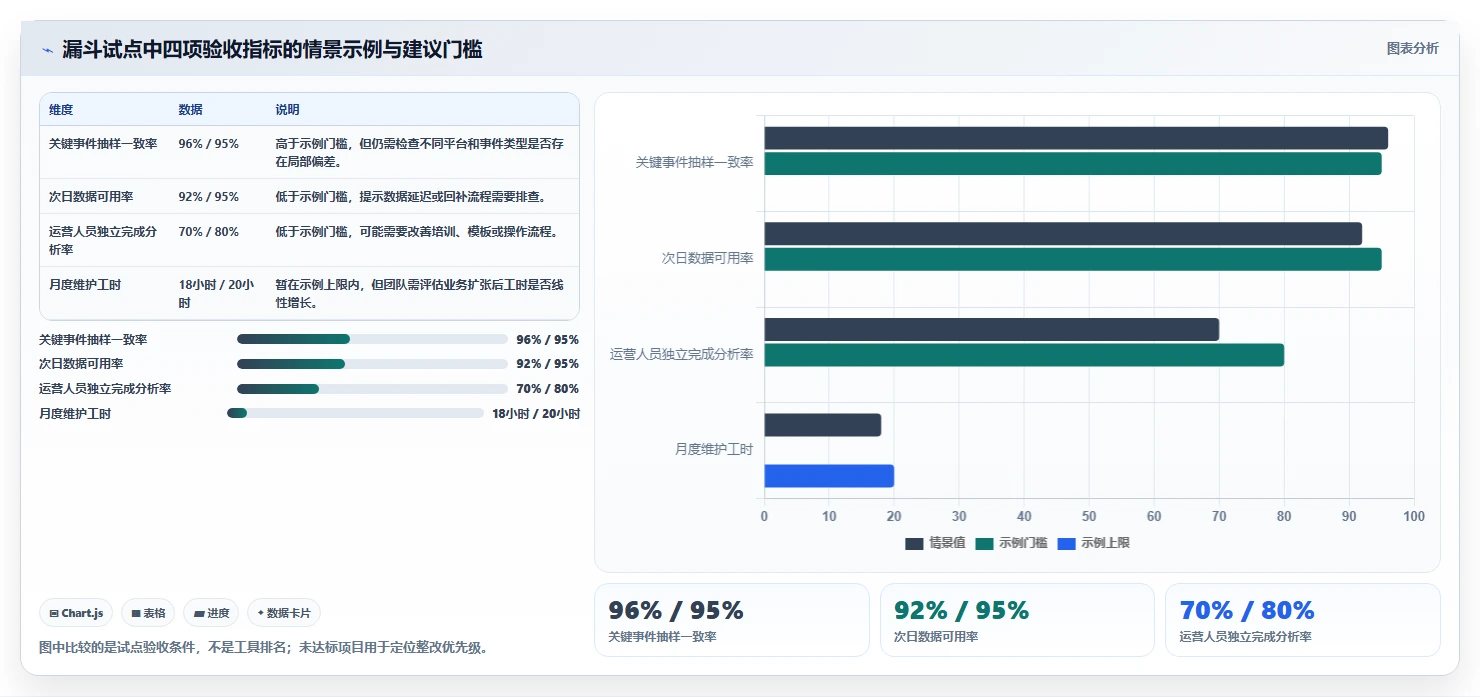Toggle 示例门槛 legend series
1480x697 pixels.
click(x=1011, y=543)
